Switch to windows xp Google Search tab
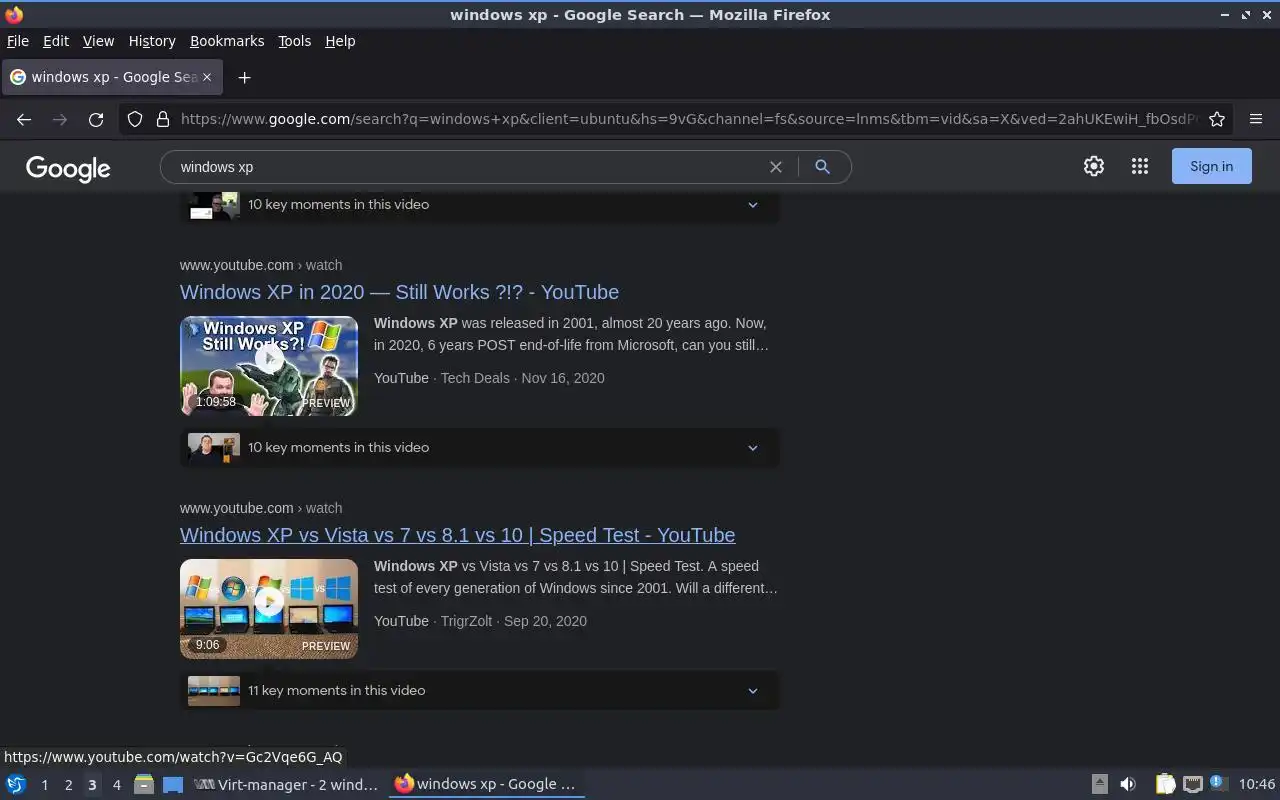Screen dimensions: 1280x800 coord(110,77)
